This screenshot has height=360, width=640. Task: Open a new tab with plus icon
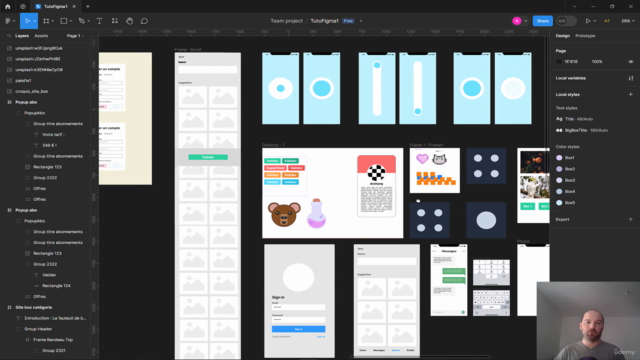click(x=88, y=7)
